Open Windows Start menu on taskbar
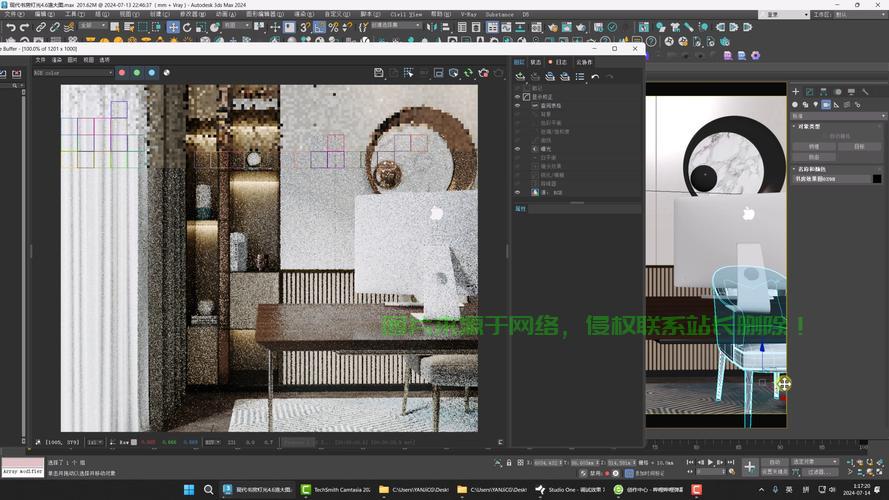Viewport: 889px width, 500px height. [189, 489]
